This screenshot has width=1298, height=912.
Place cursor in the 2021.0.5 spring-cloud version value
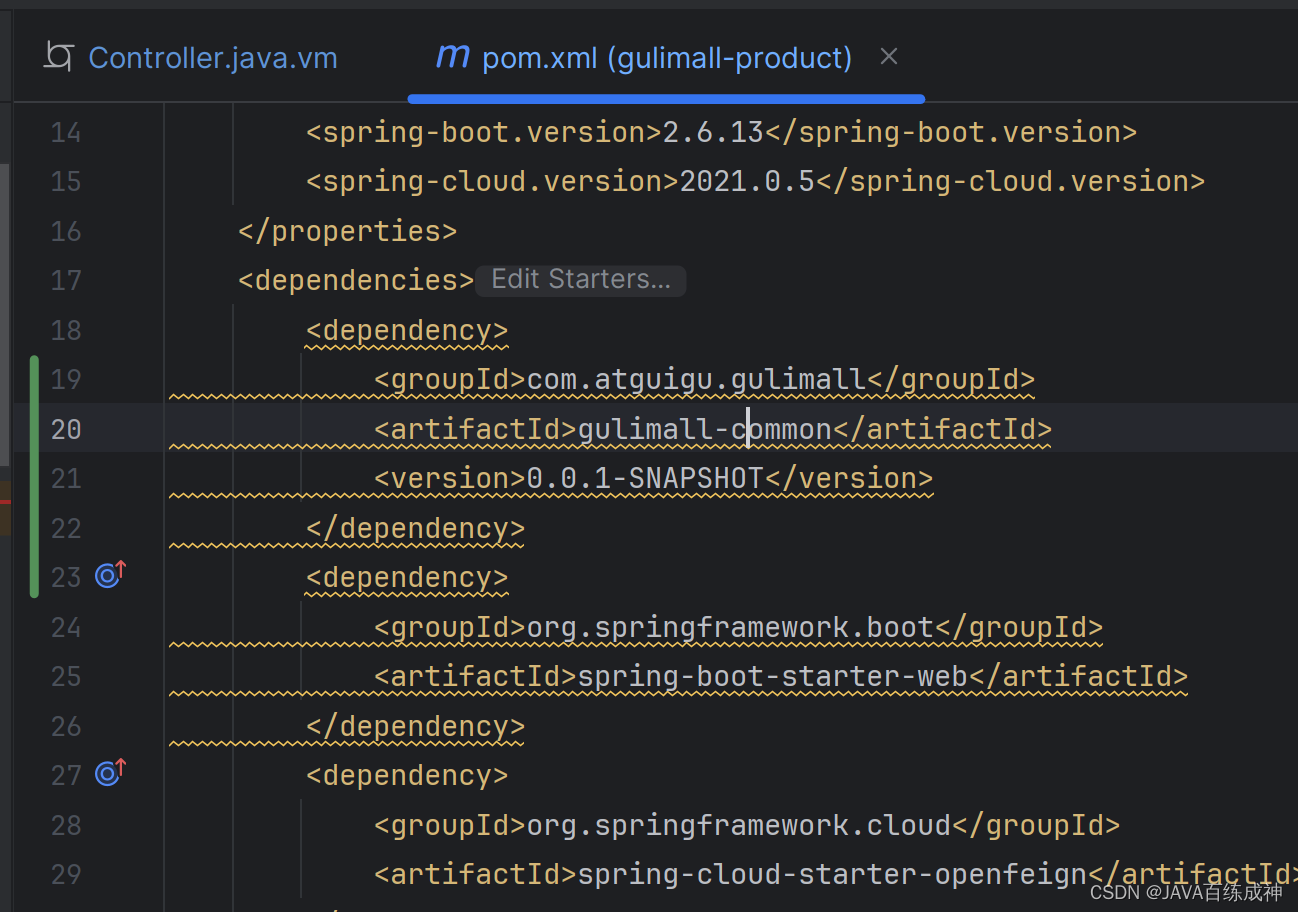coord(747,182)
